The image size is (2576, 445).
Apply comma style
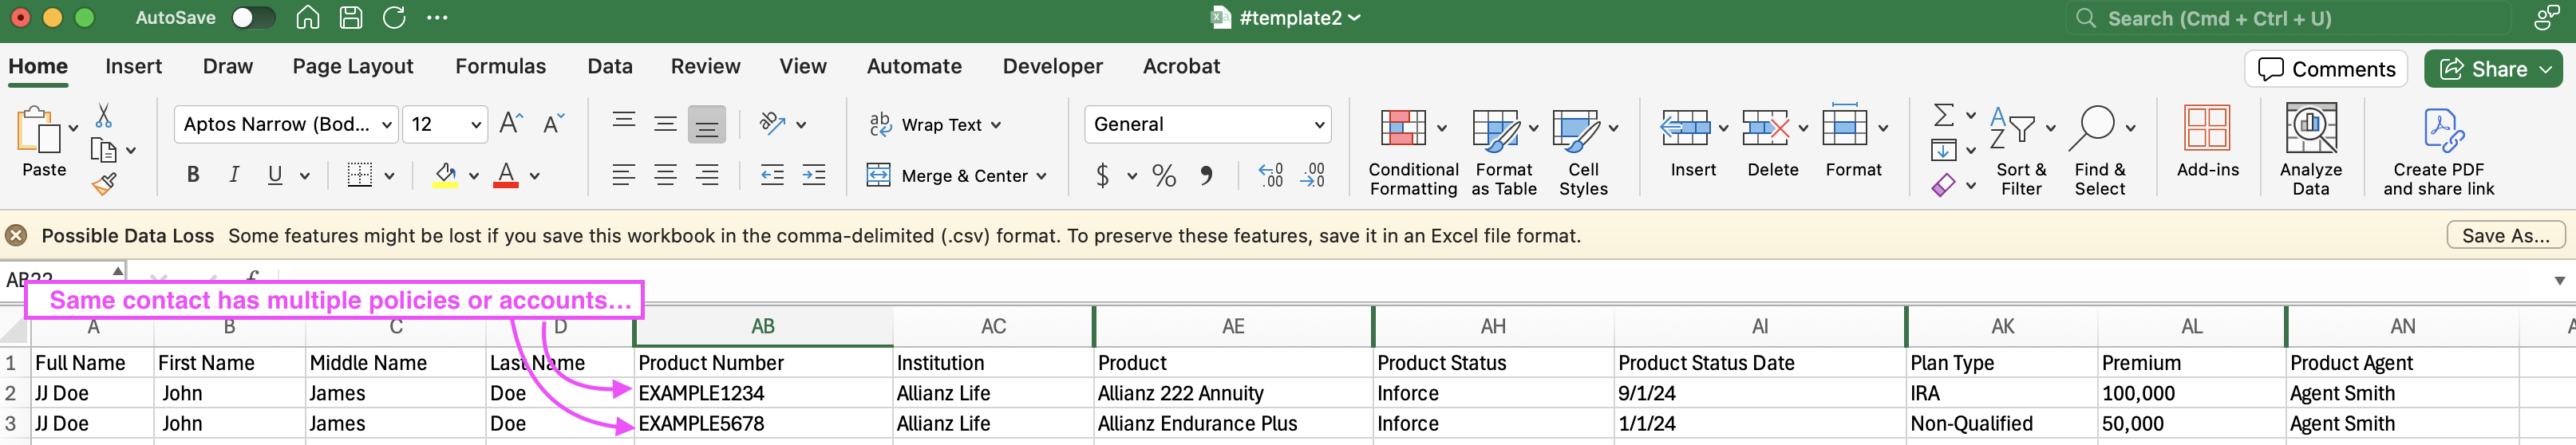(1207, 175)
